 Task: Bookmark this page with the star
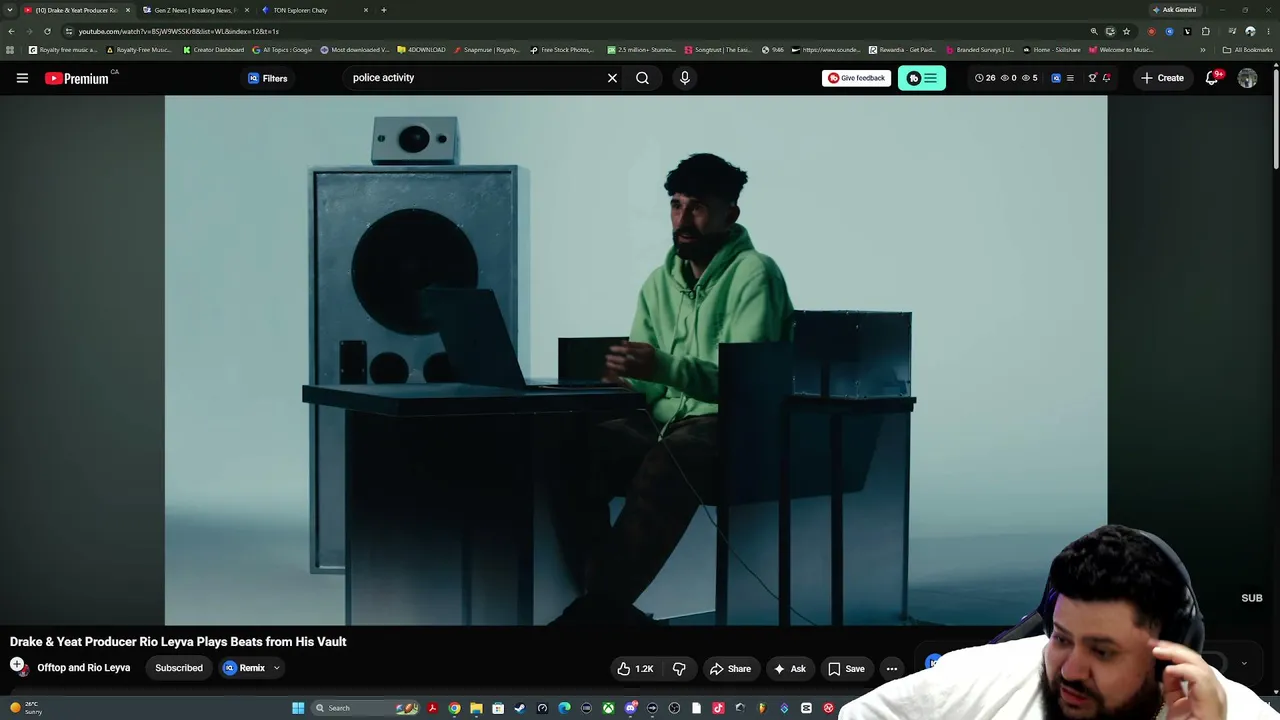[x=1126, y=31]
